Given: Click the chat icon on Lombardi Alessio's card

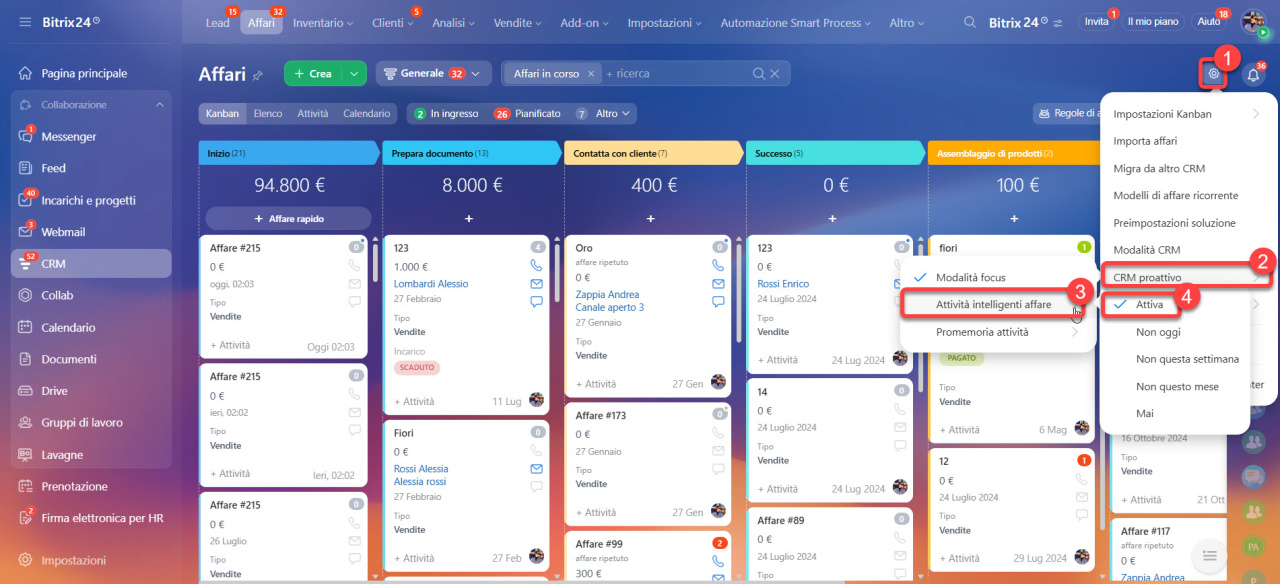Looking at the screenshot, I should coord(536,301).
